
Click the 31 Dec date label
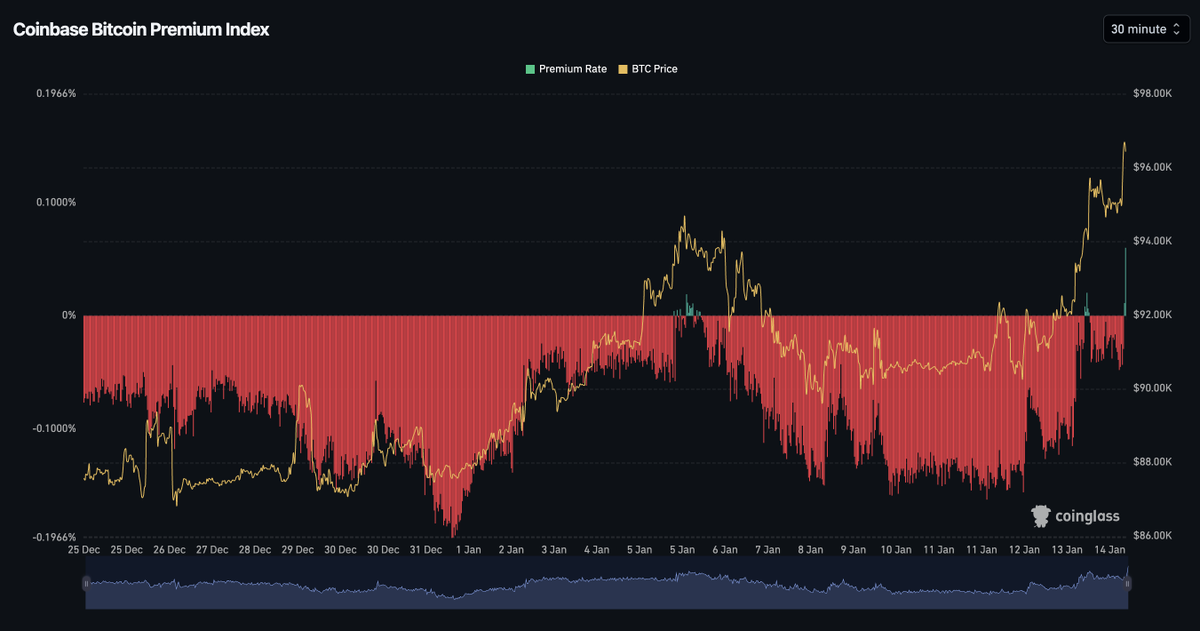coord(426,550)
